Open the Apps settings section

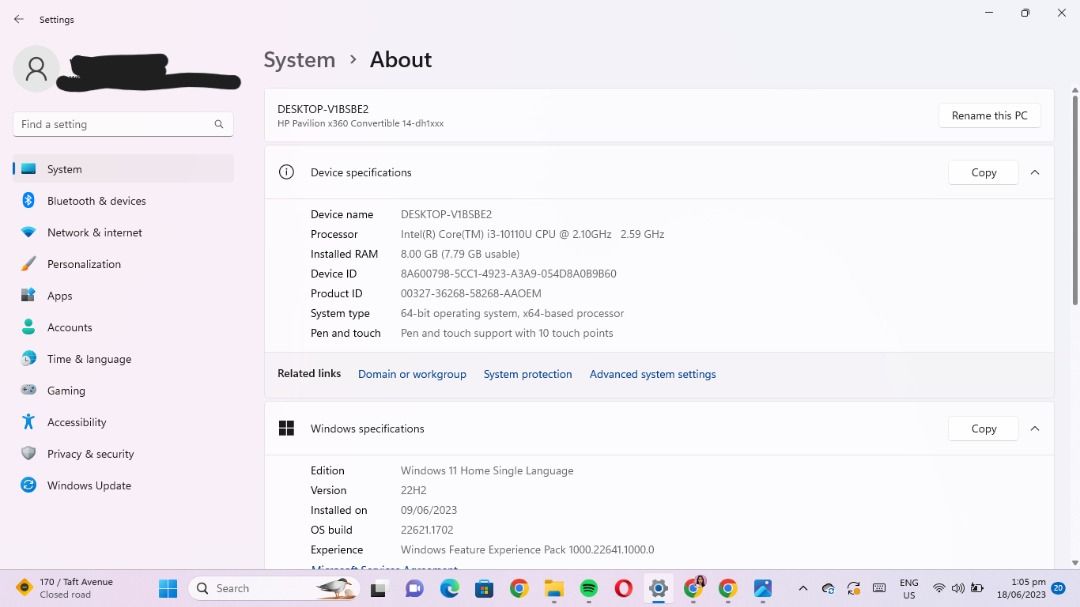coord(59,296)
